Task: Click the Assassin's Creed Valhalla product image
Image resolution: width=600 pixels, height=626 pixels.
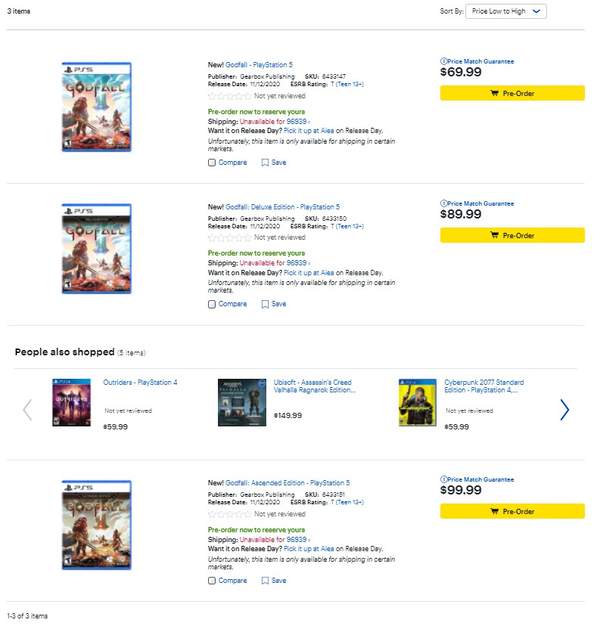Action: [242, 402]
